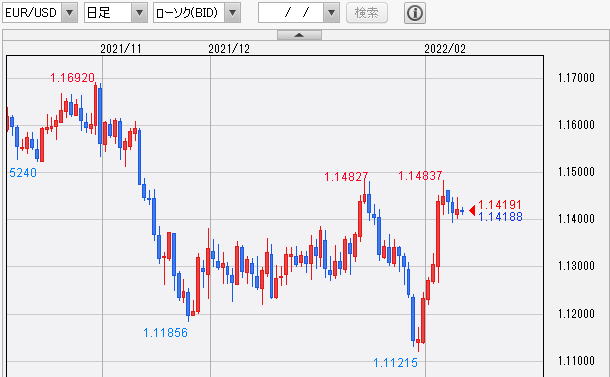The height and width of the screenshot is (377, 610).
Task: Click the 1.14827 high price label
Action: tap(346, 177)
